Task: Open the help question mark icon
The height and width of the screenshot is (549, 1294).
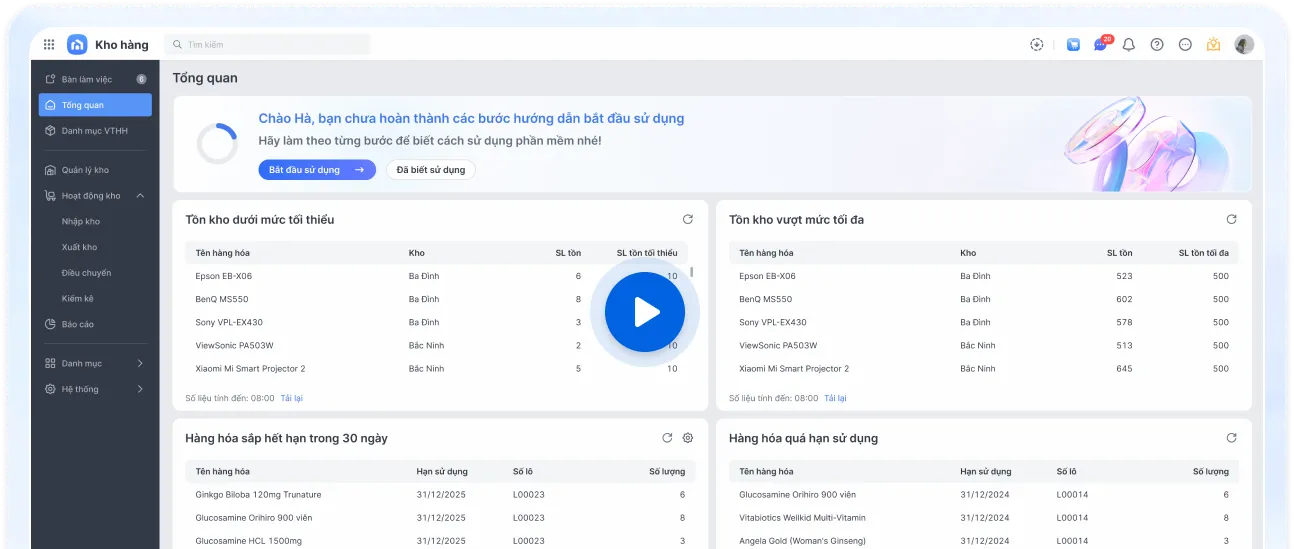Action: click(x=1157, y=45)
